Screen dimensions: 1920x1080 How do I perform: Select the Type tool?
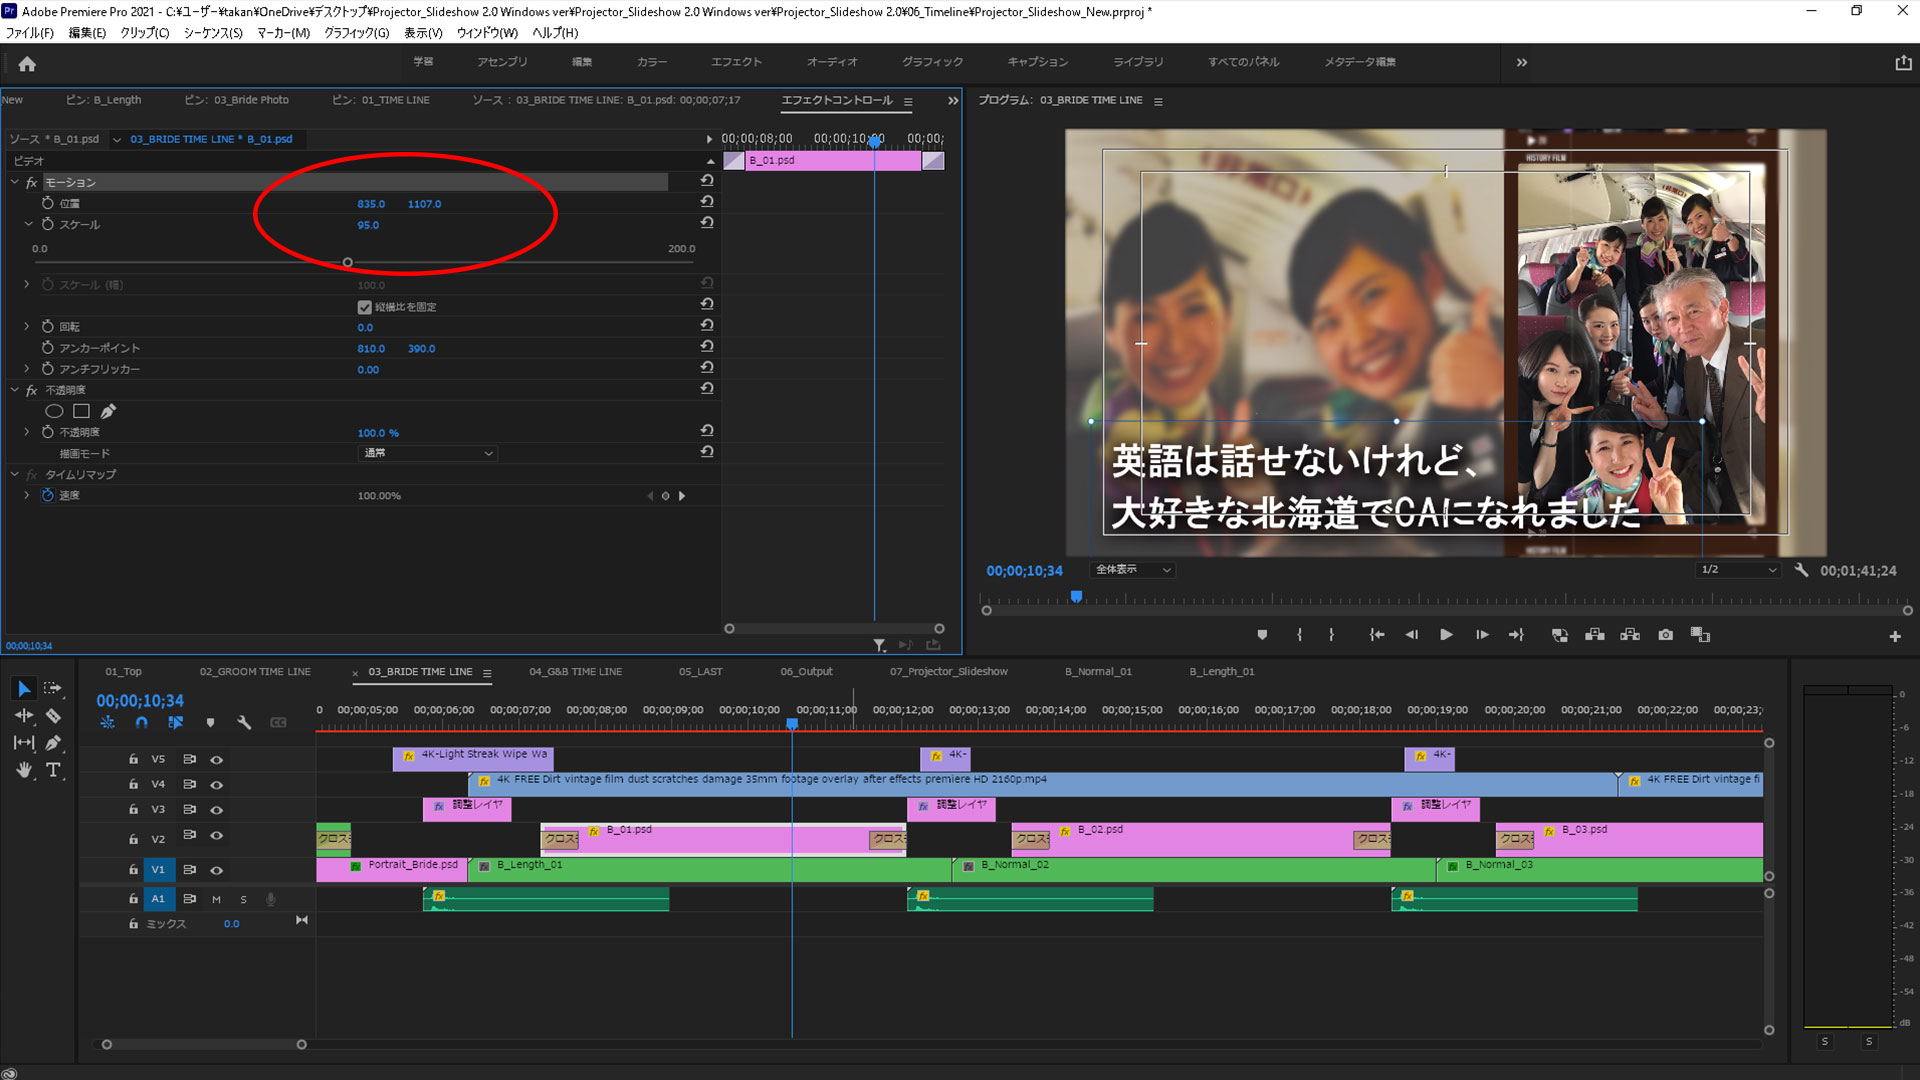coord(53,770)
